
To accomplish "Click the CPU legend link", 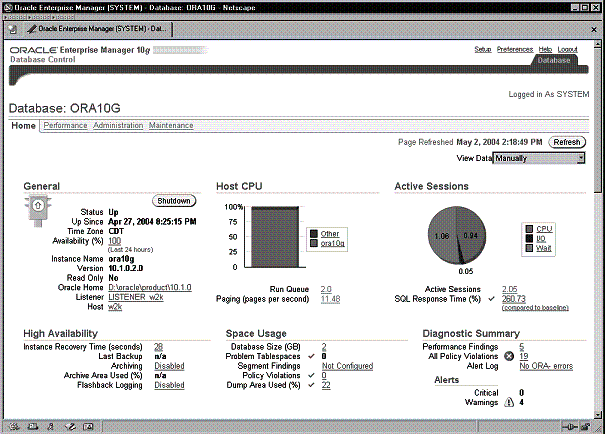I will [x=544, y=229].
